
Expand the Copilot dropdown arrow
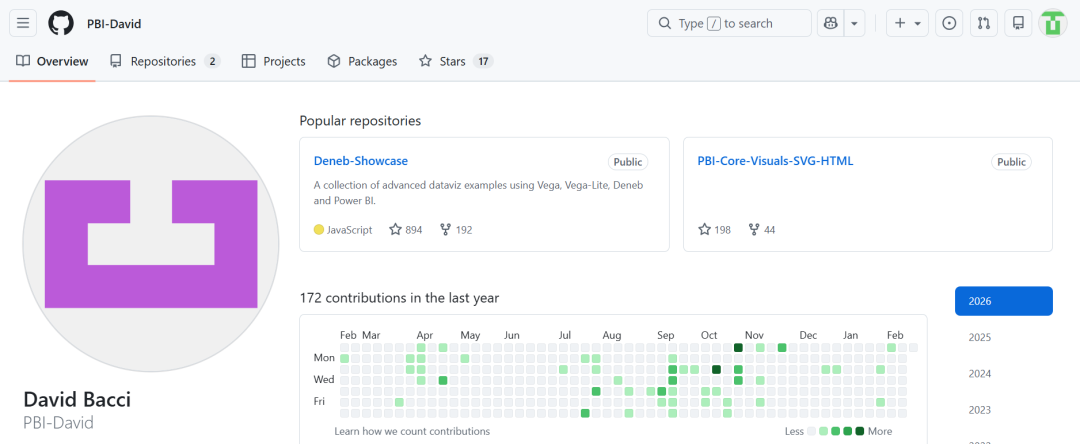pyautogui.click(x=854, y=23)
